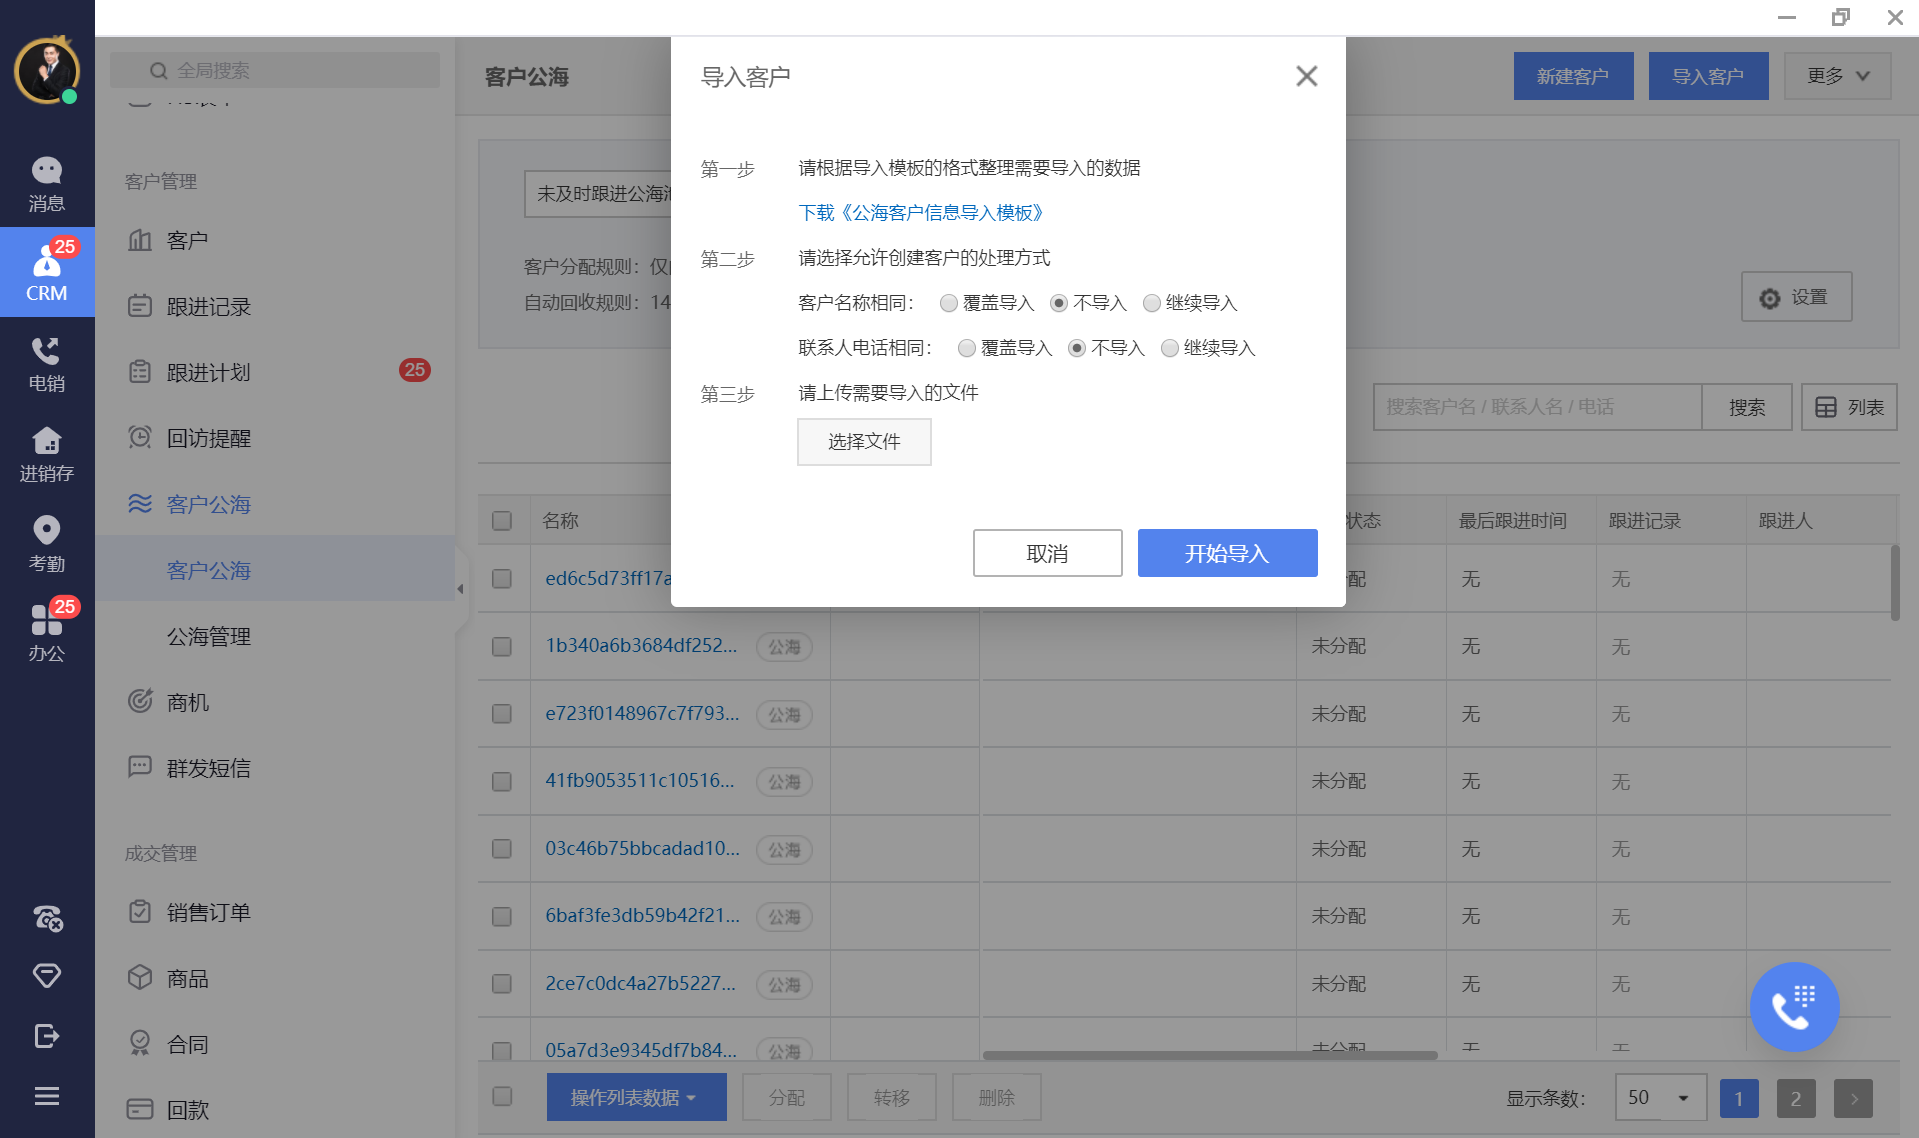Select 覆盖导入 for 联系人电话相同
This screenshot has height=1138, width=1919.
[x=967, y=348]
